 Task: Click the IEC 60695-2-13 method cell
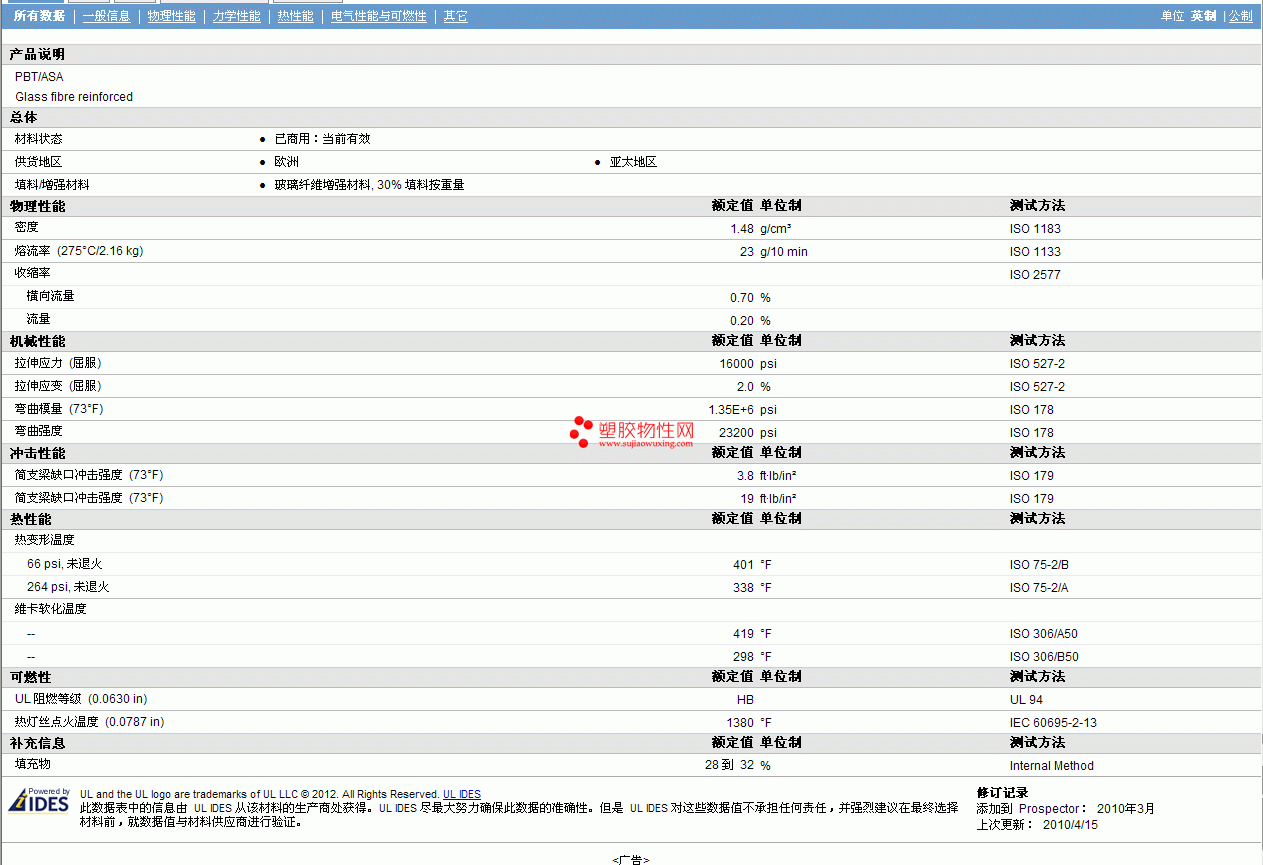1053,722
